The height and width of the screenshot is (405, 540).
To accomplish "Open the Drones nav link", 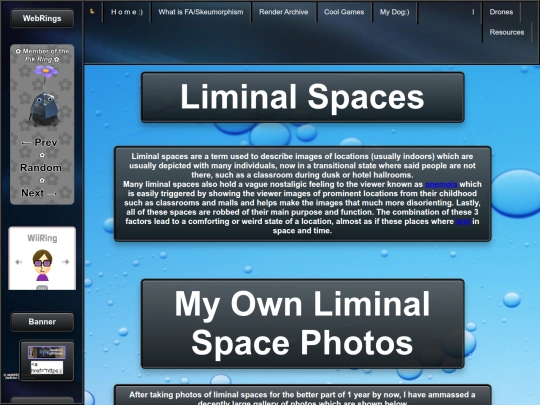I will pyautogui.click(x=501, y=12).
